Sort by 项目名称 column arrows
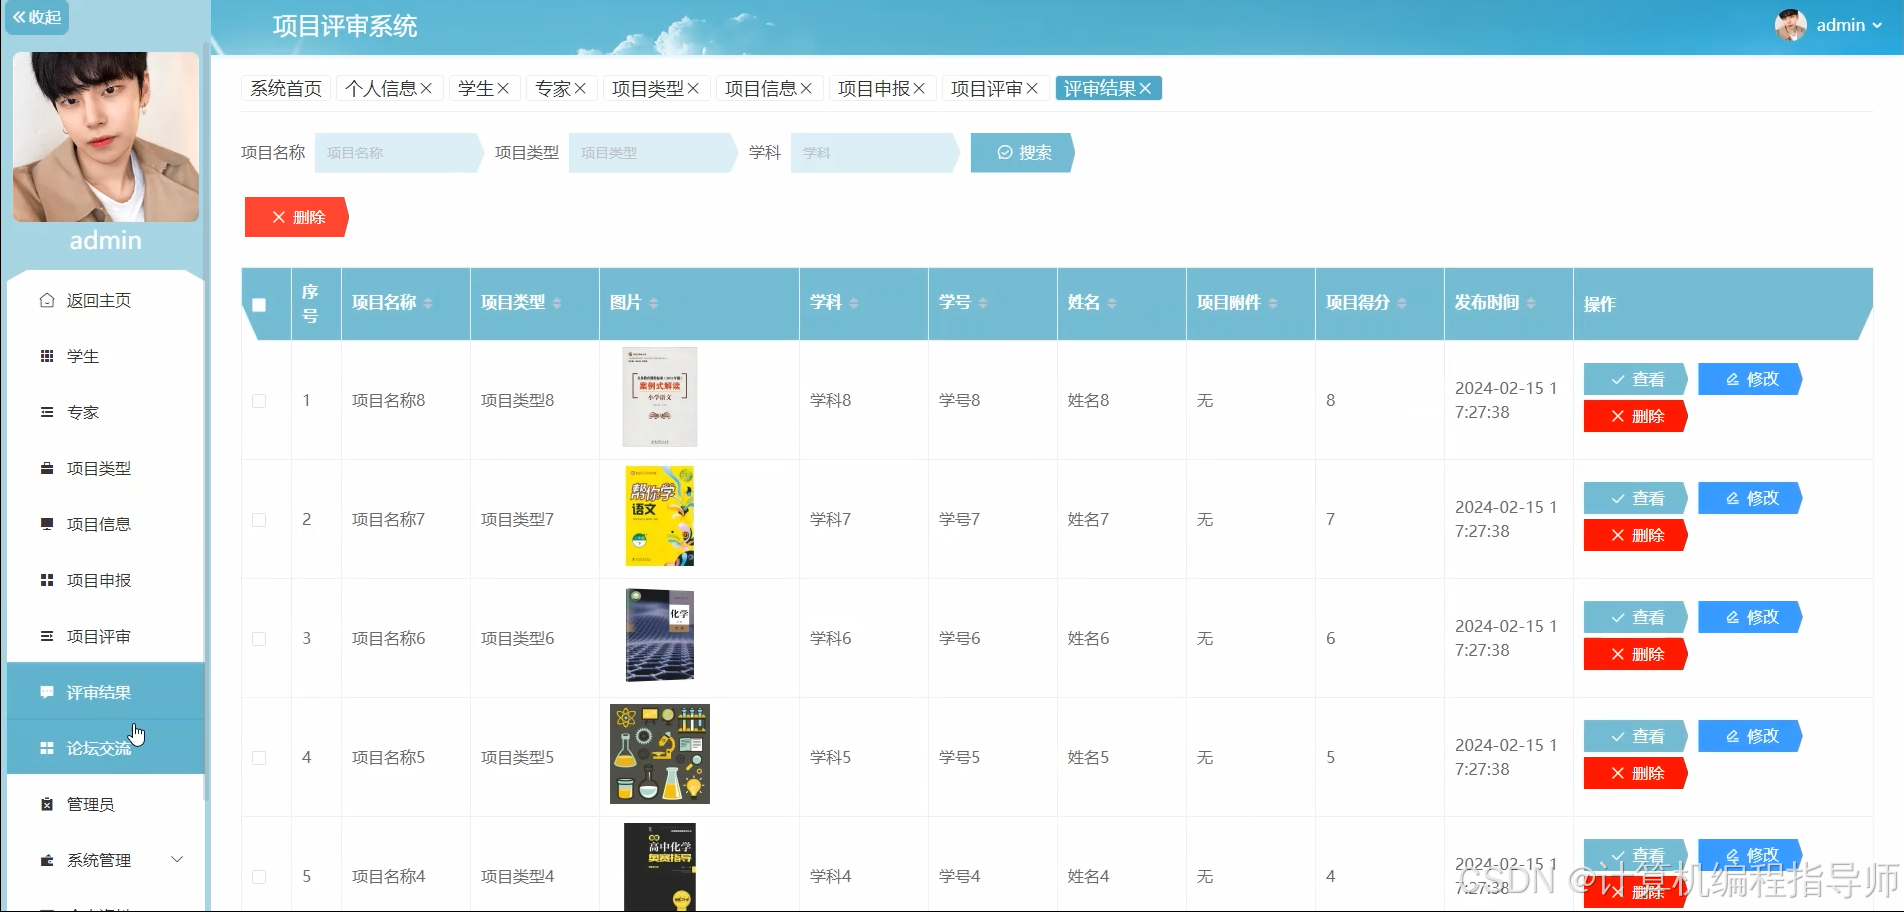 428,303
